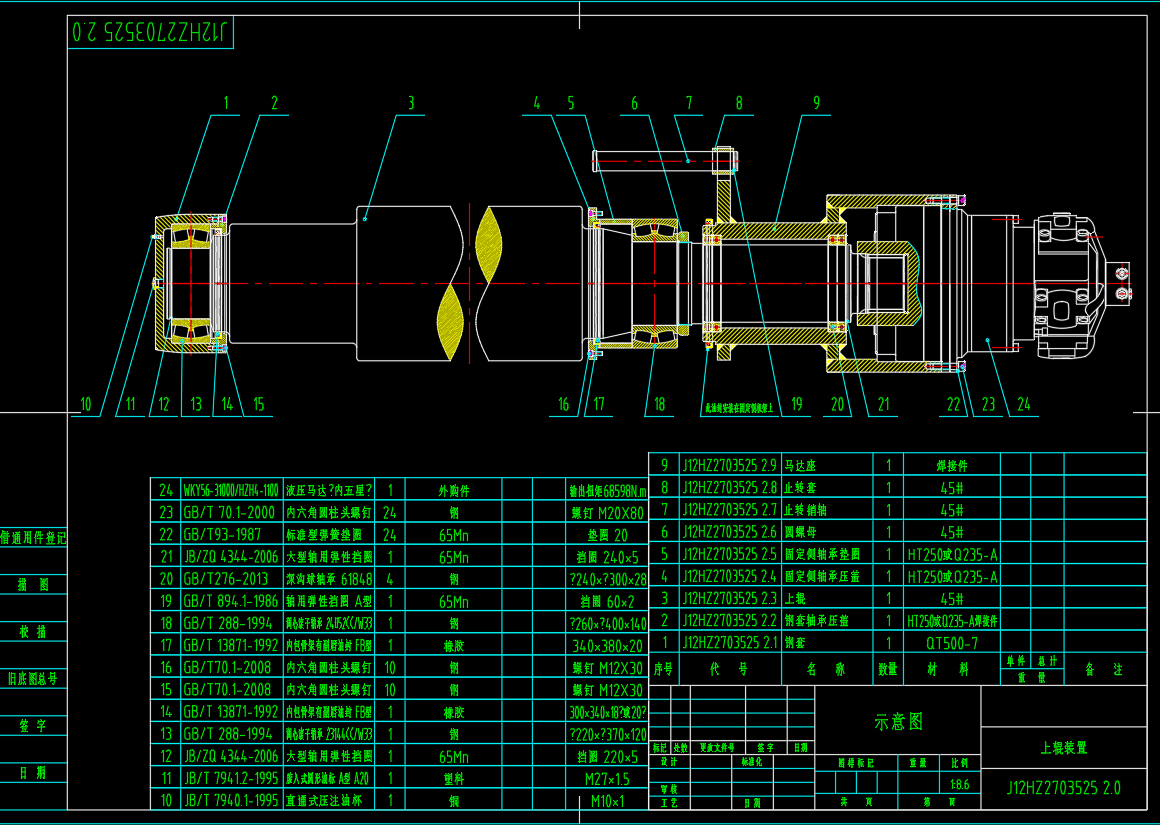Select the mirrored drawing number in top-left corner
Viewport: 1160px width, 825px height.
pyautogui.click(x=152, y=32)
